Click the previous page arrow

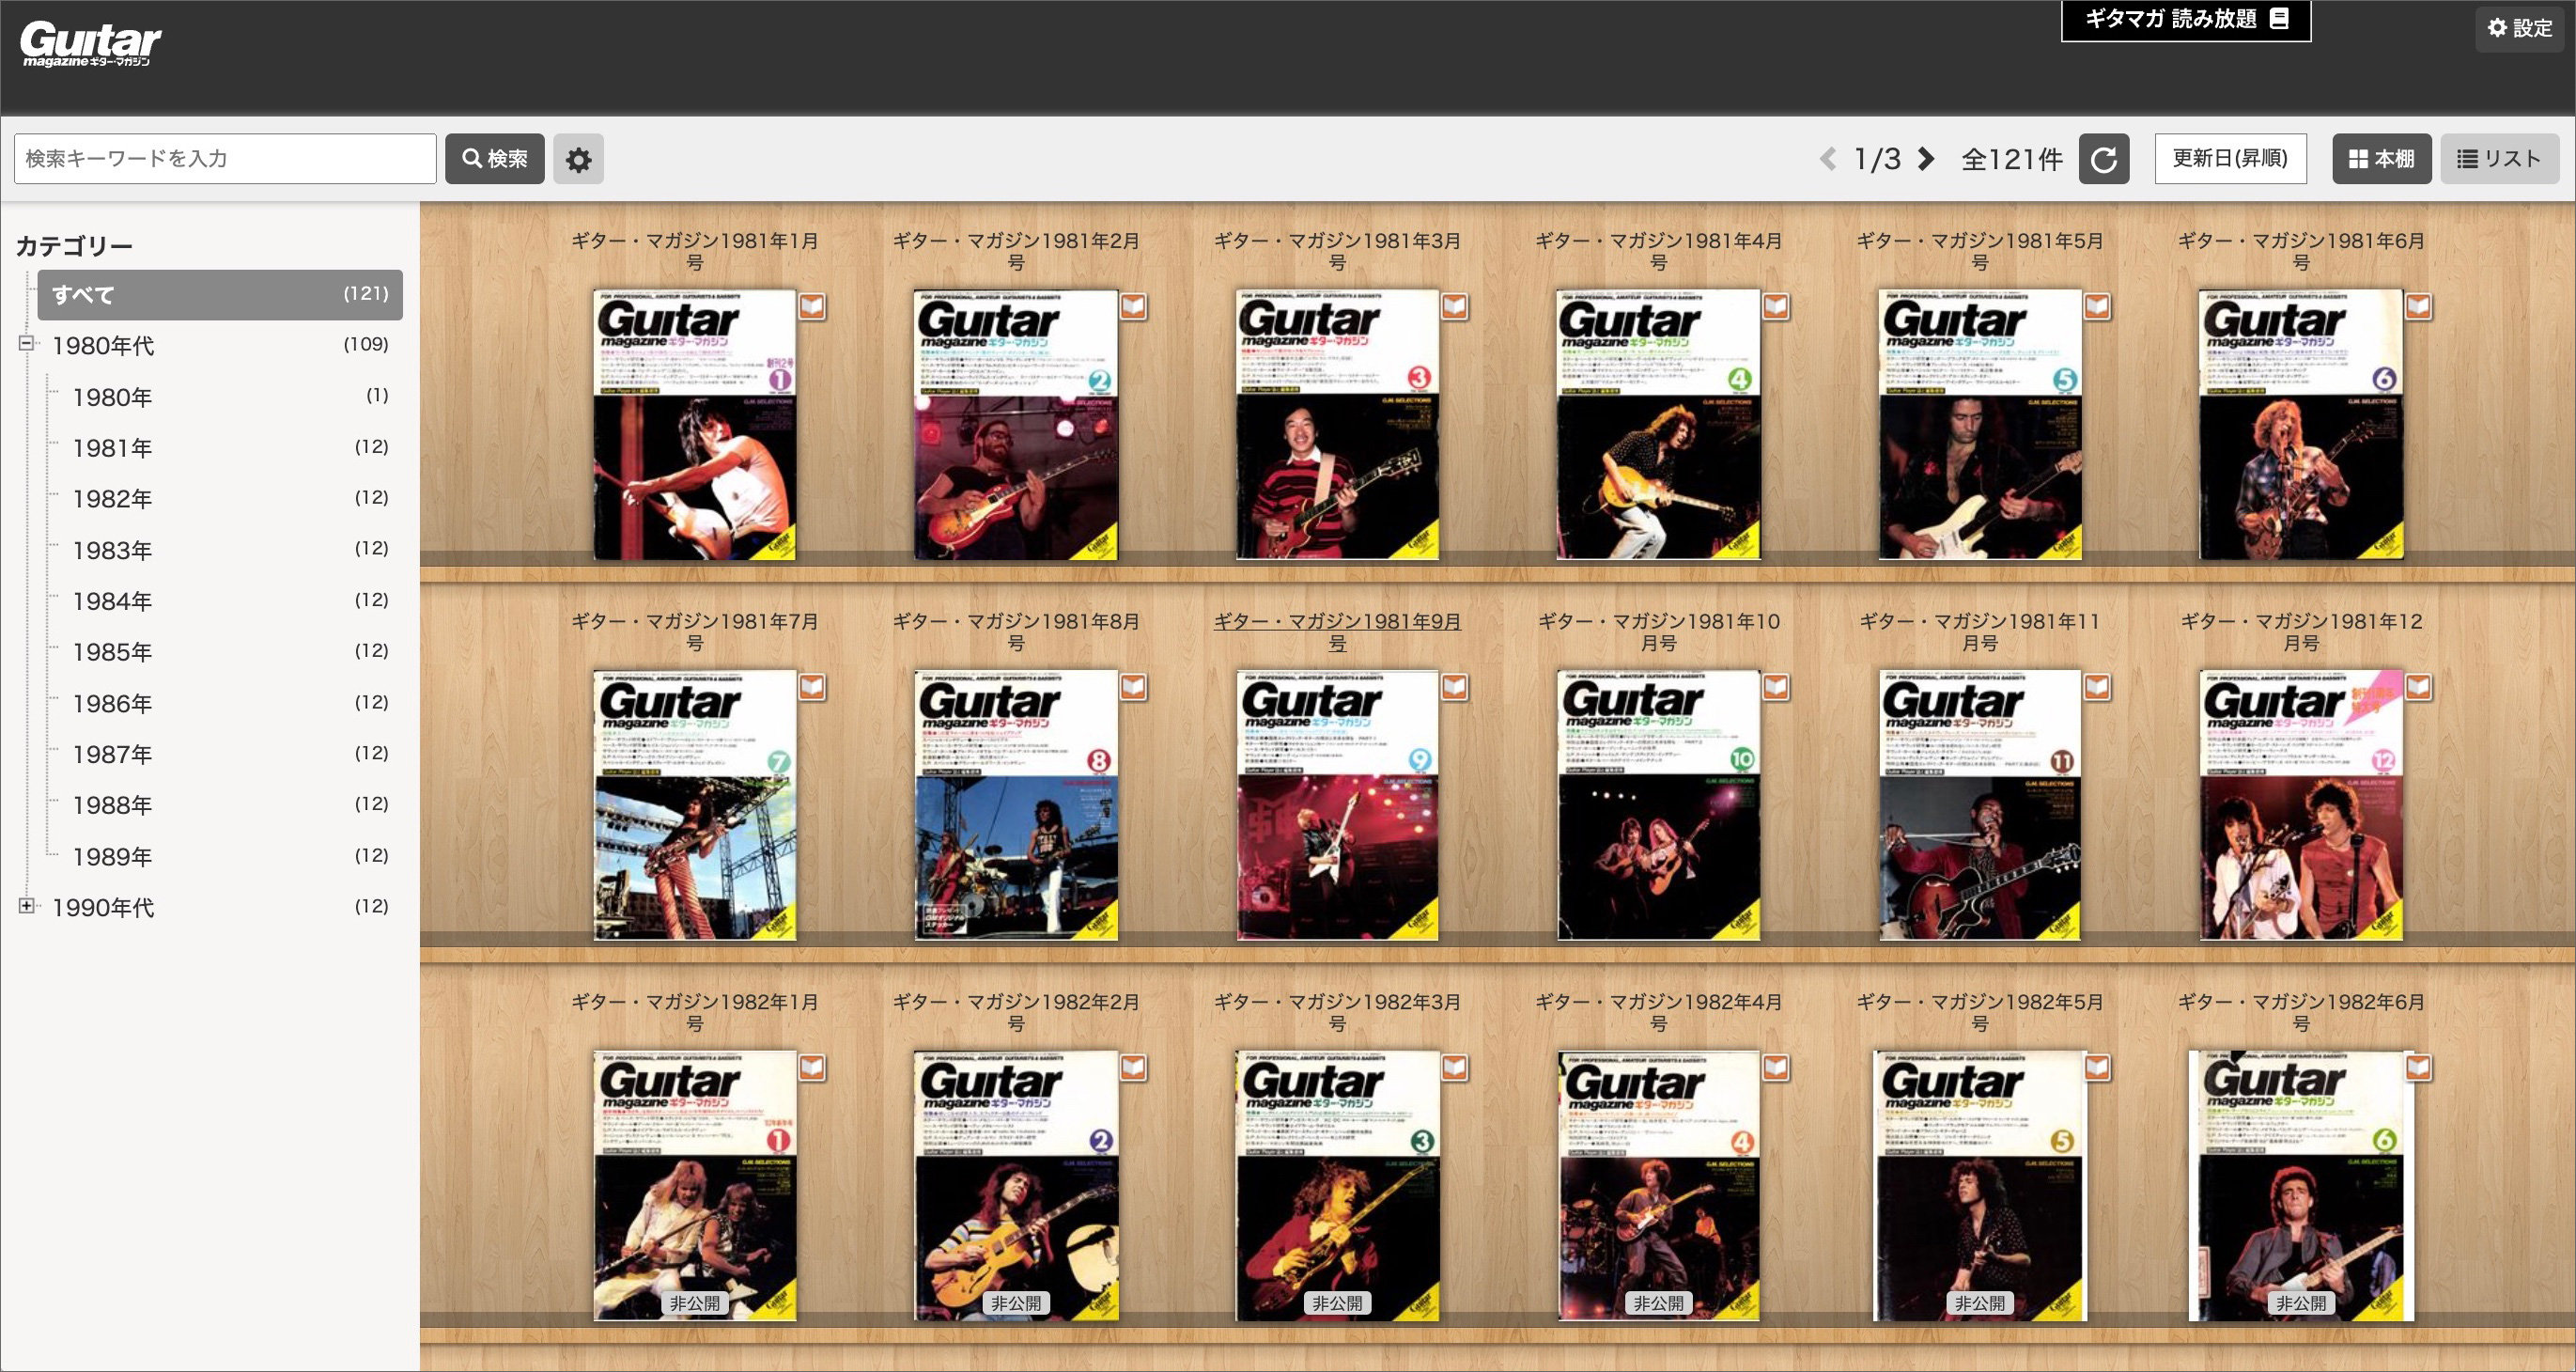coord(1828,159)
